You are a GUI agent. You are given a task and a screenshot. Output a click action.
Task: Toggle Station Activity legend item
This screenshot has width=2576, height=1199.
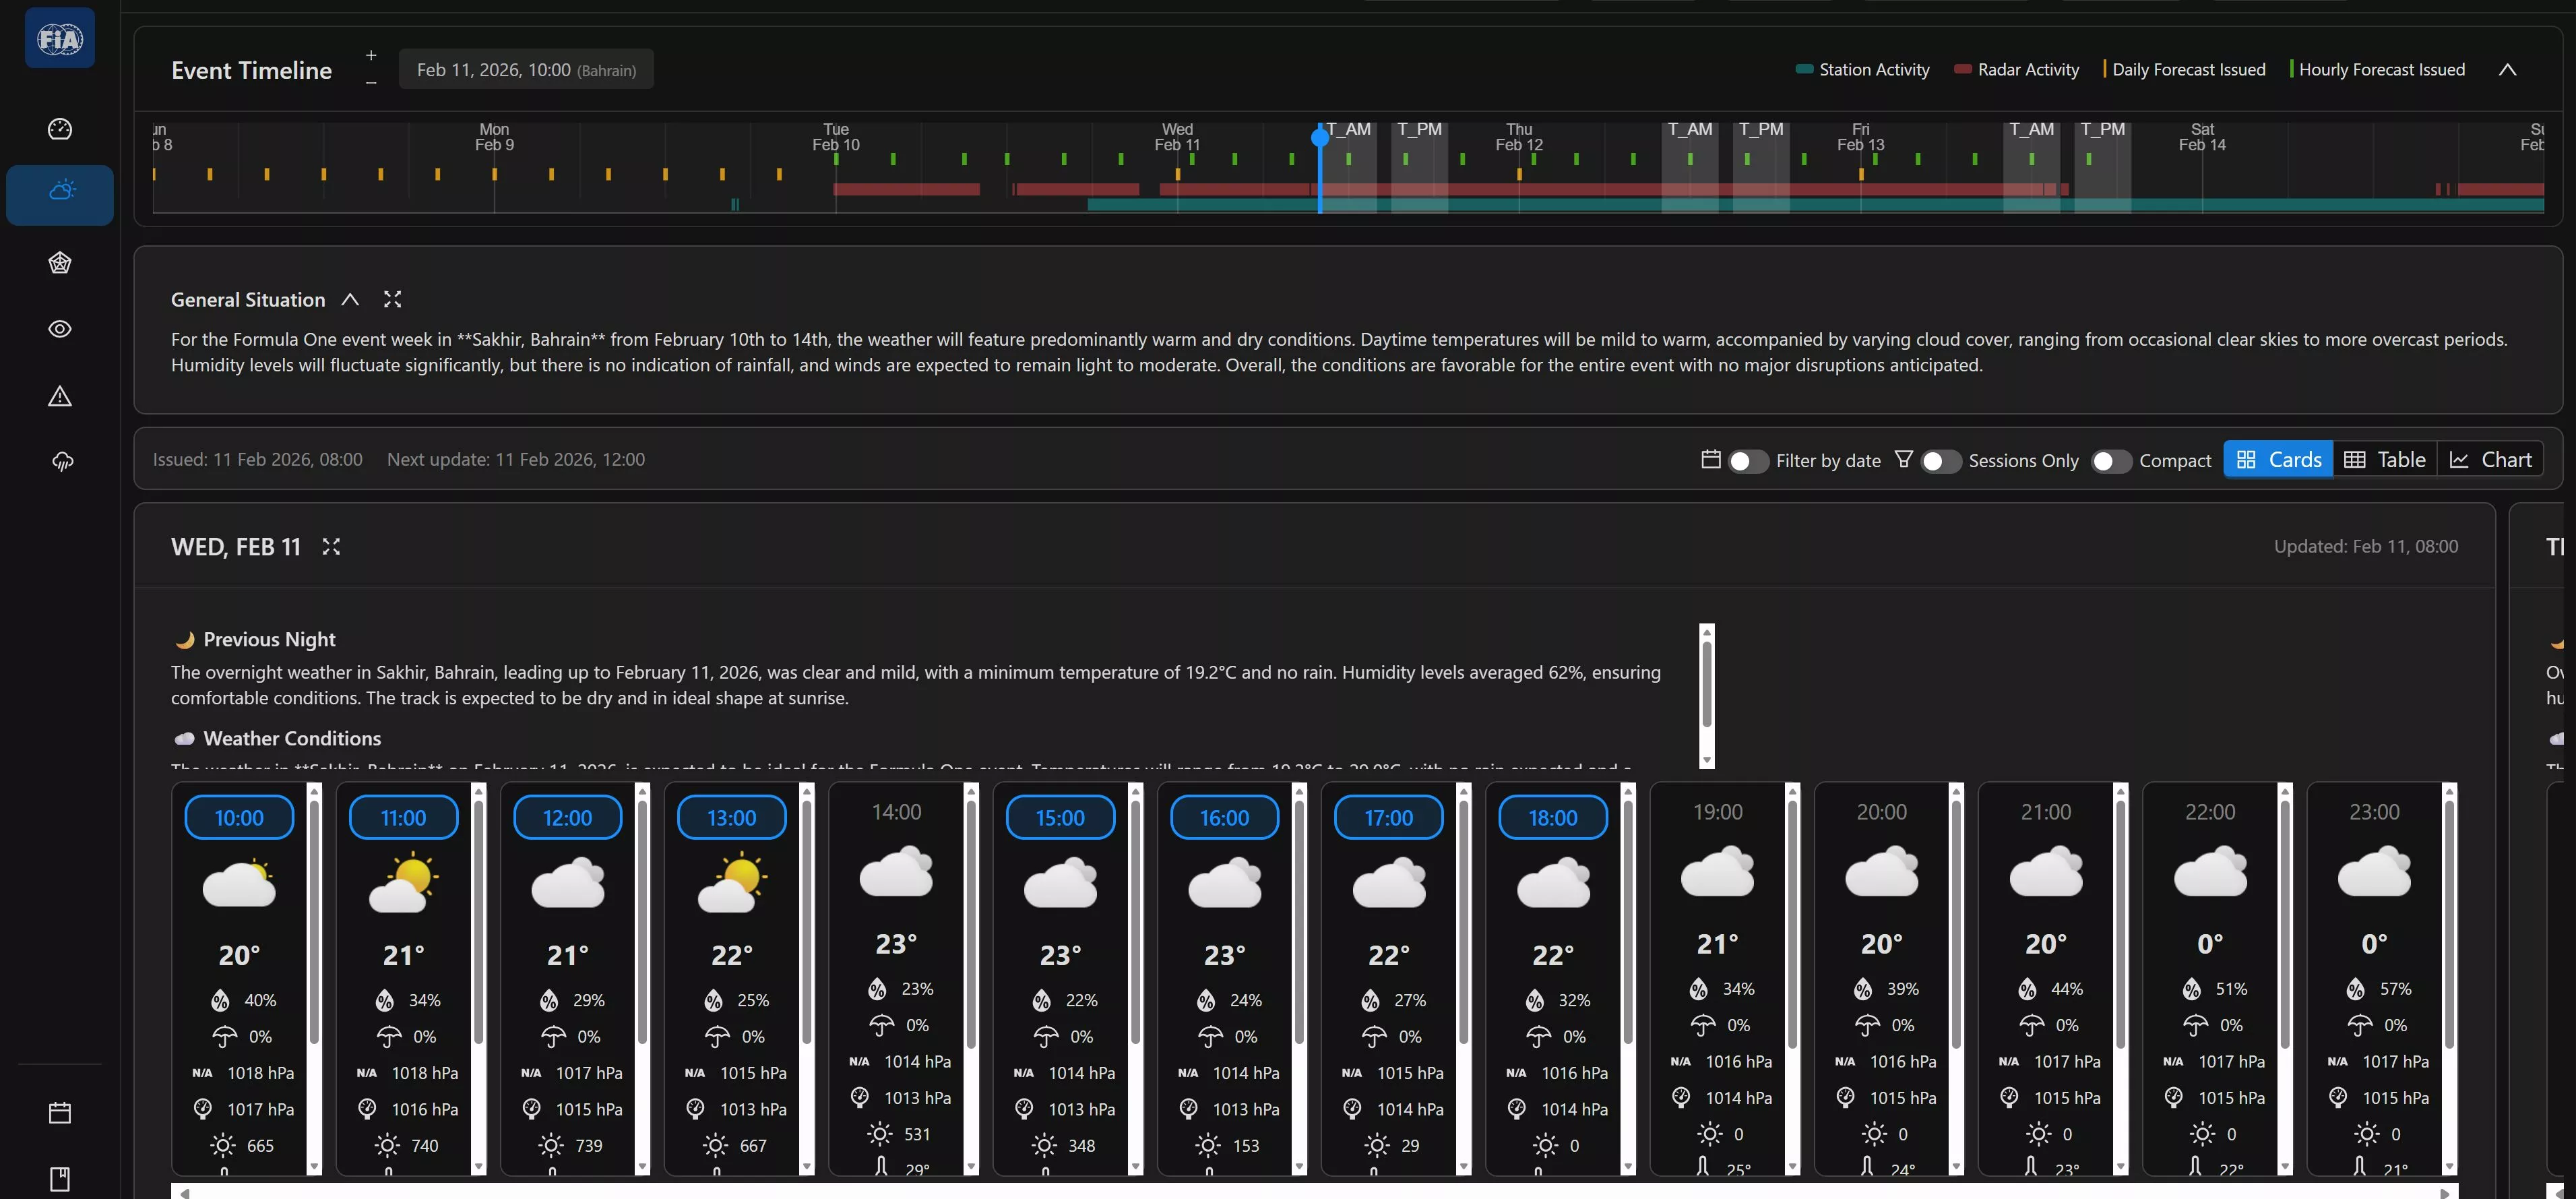1862,69
